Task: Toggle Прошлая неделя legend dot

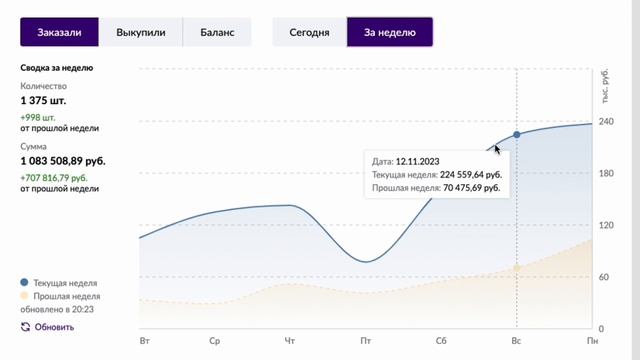Action: pyautogui.click(x=24, y=296)
